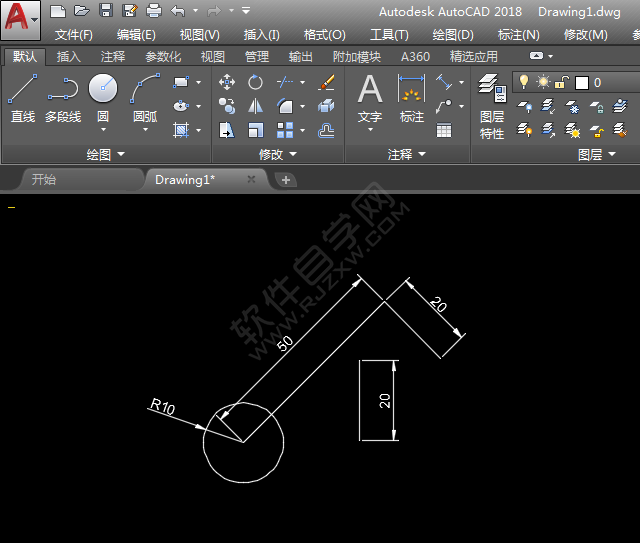Select the 圆 (Circle) tool
The image size is (640, 543).
click(x=103, y=98)
